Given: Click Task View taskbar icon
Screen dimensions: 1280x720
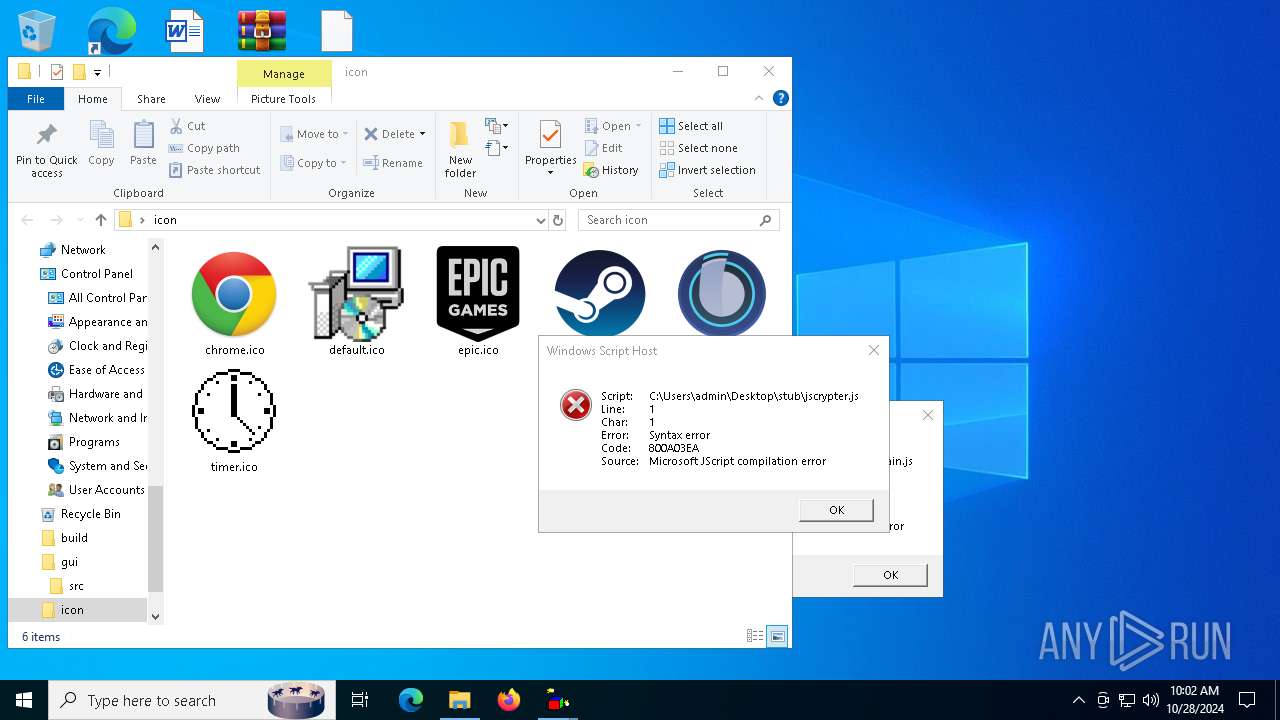Looking at the screenshot, I should point(360,700).
